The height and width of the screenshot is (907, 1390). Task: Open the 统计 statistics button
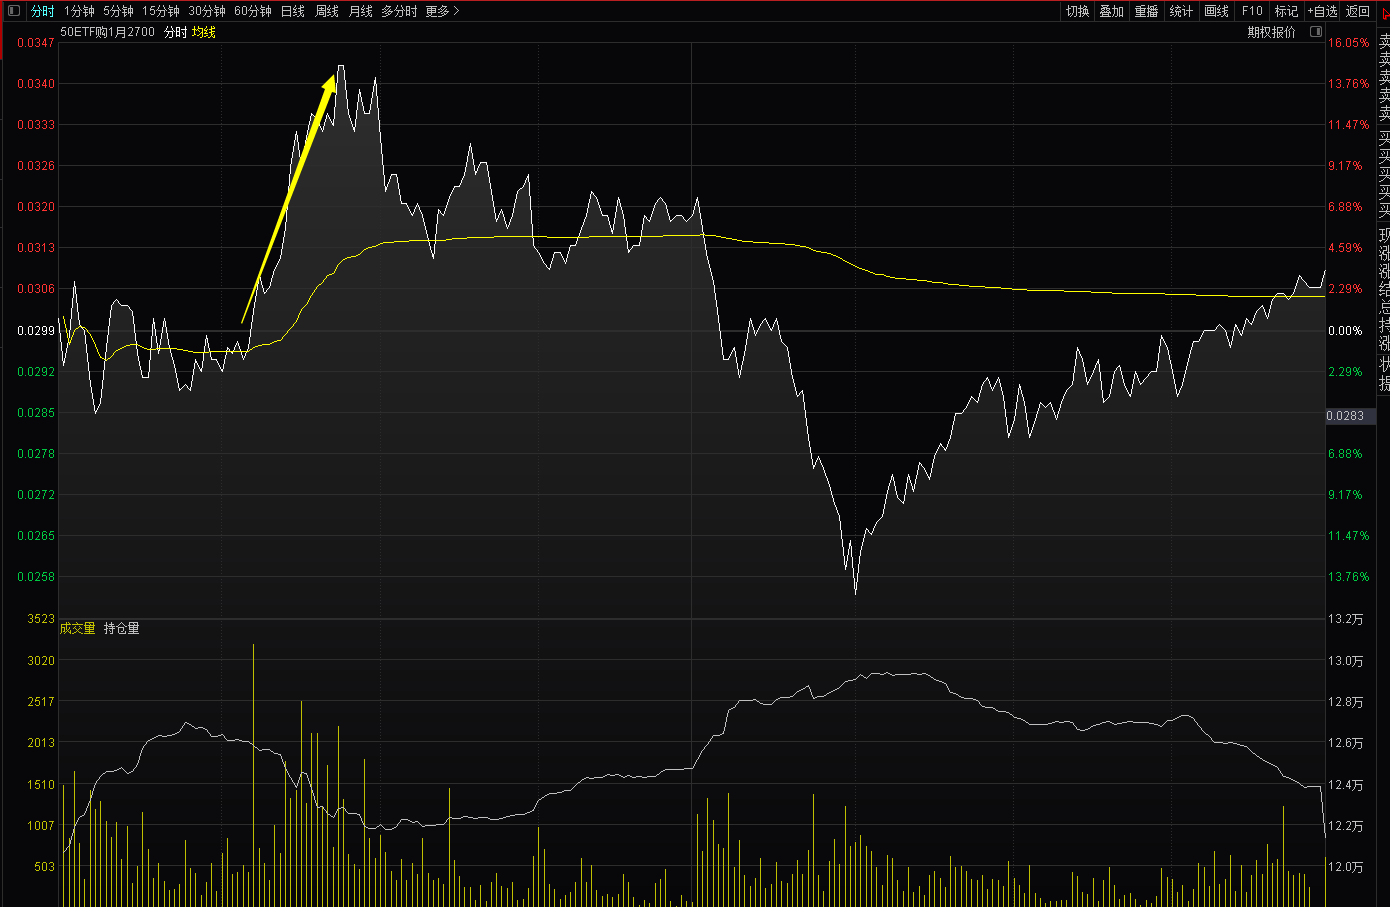click(1181, 11)
